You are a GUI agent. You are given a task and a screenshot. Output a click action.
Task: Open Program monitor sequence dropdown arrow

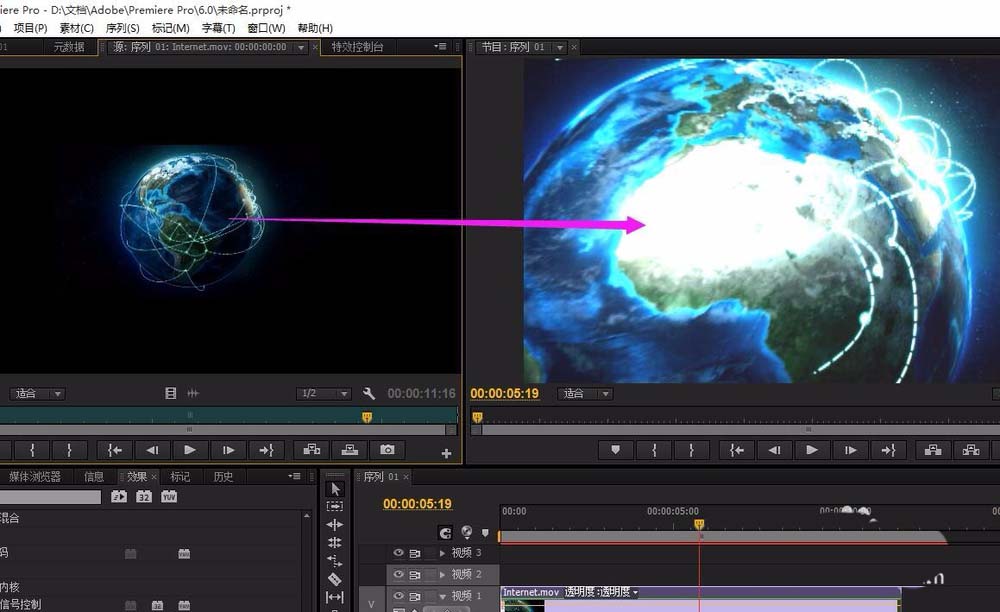tap(559, 48)
